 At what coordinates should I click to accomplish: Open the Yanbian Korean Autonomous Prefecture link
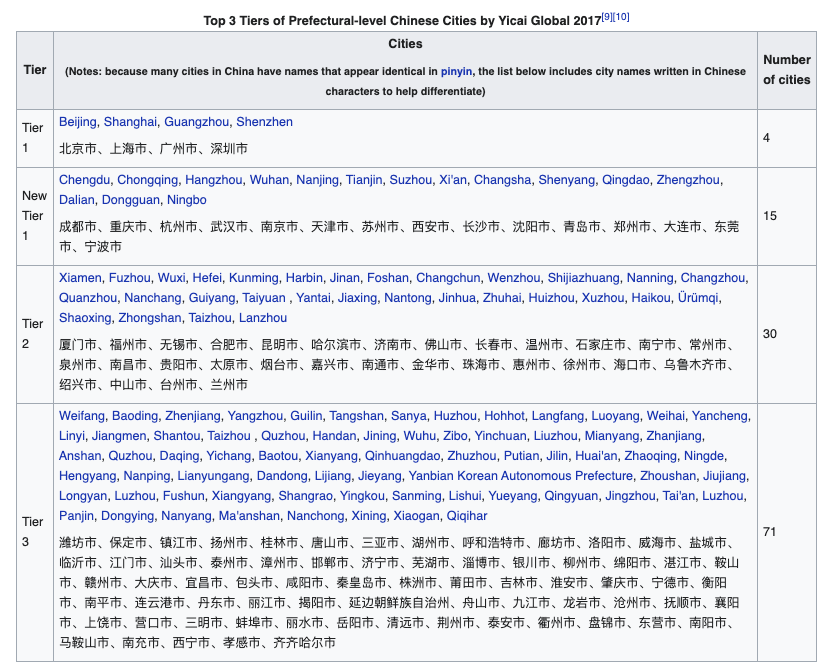(521, 476)
